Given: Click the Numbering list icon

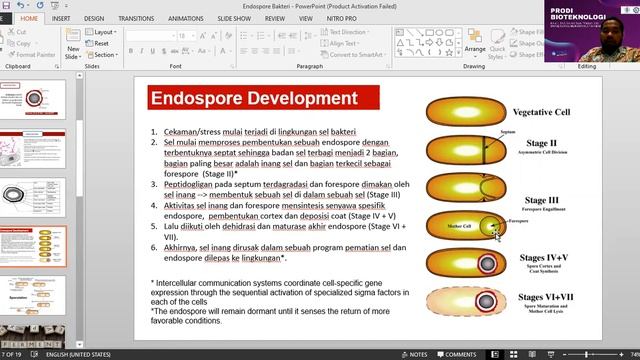Looking at the screenshot, I should [x=260, y=36].
